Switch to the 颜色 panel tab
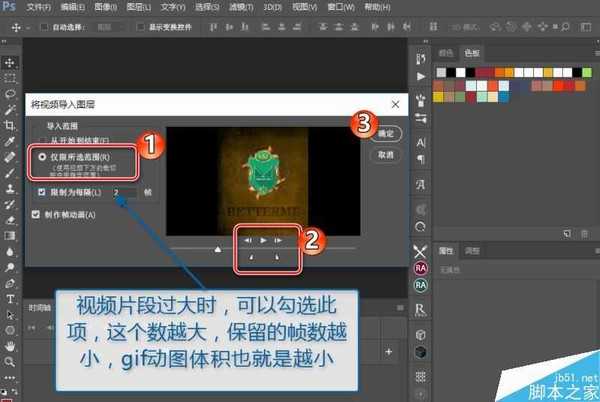The height and width of the screenshot is (402, 600). (x=446, y=53)
